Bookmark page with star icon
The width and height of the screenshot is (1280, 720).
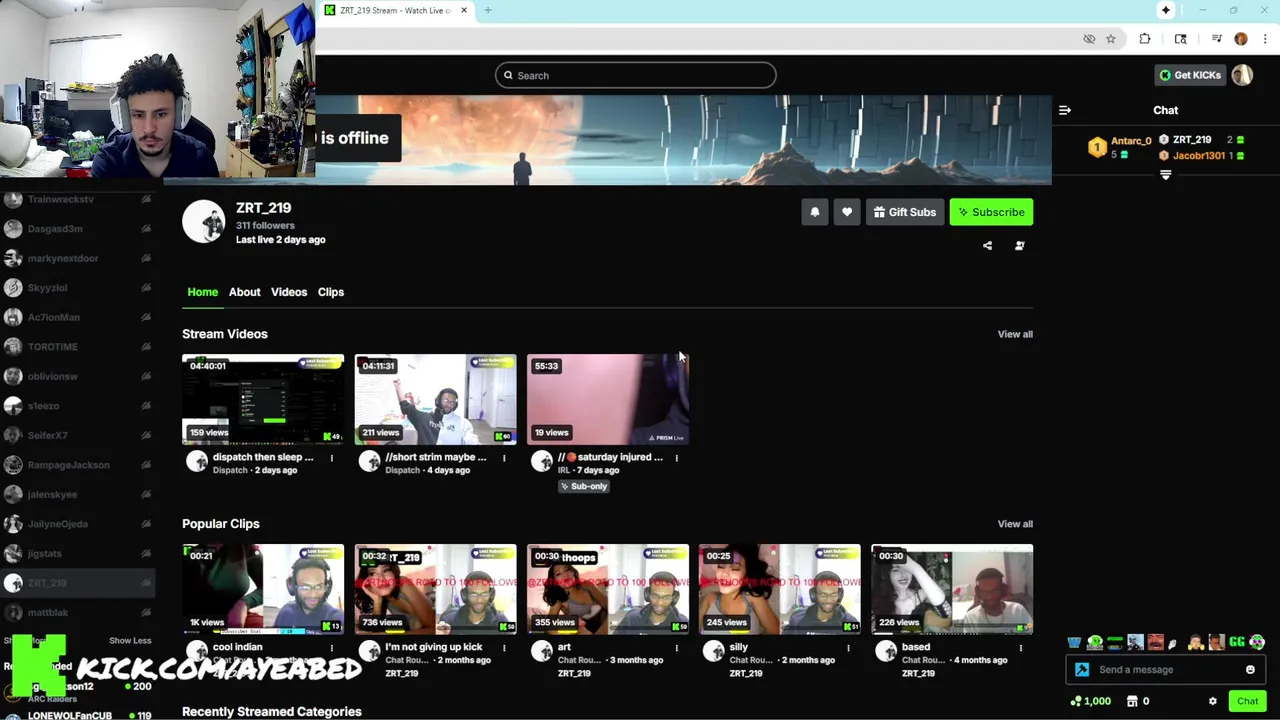click(1110, 39)
